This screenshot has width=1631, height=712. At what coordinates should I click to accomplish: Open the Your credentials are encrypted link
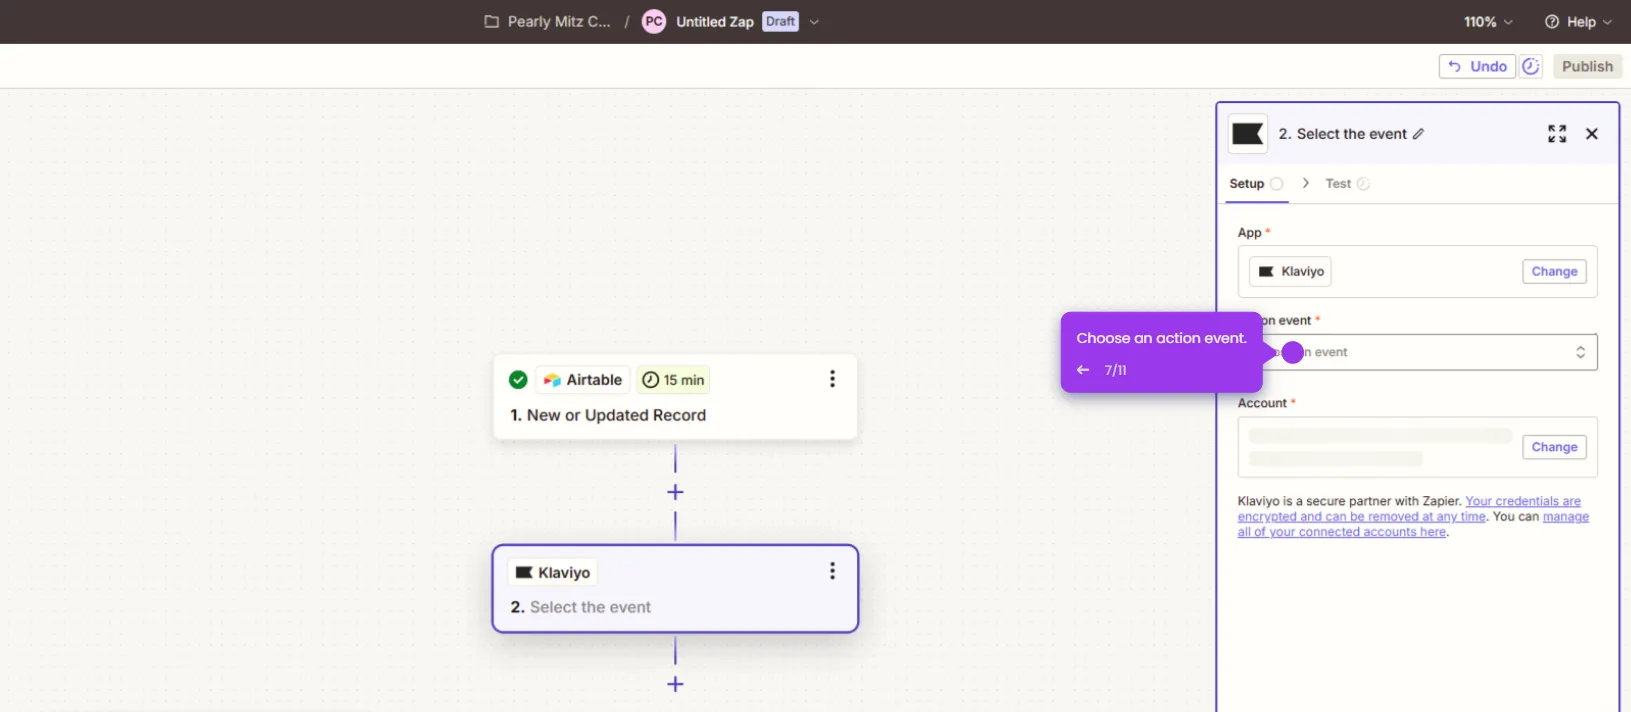pyautogui.click(x=1410, y=509)
